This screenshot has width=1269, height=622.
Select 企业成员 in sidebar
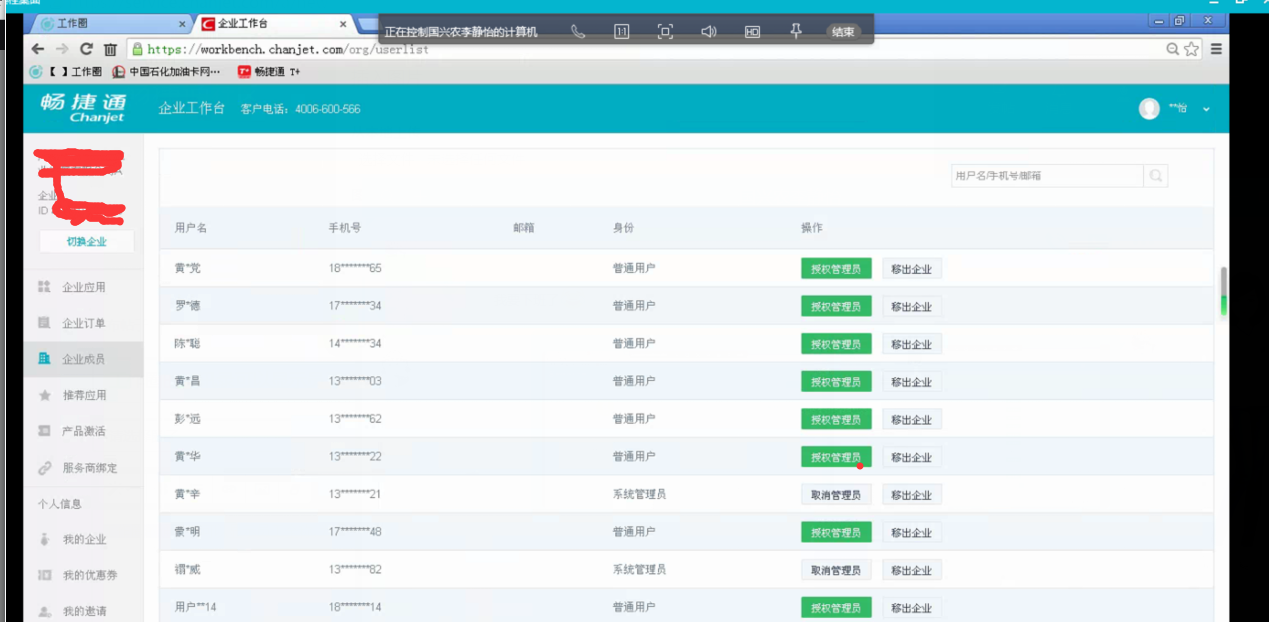coord(83,359)
